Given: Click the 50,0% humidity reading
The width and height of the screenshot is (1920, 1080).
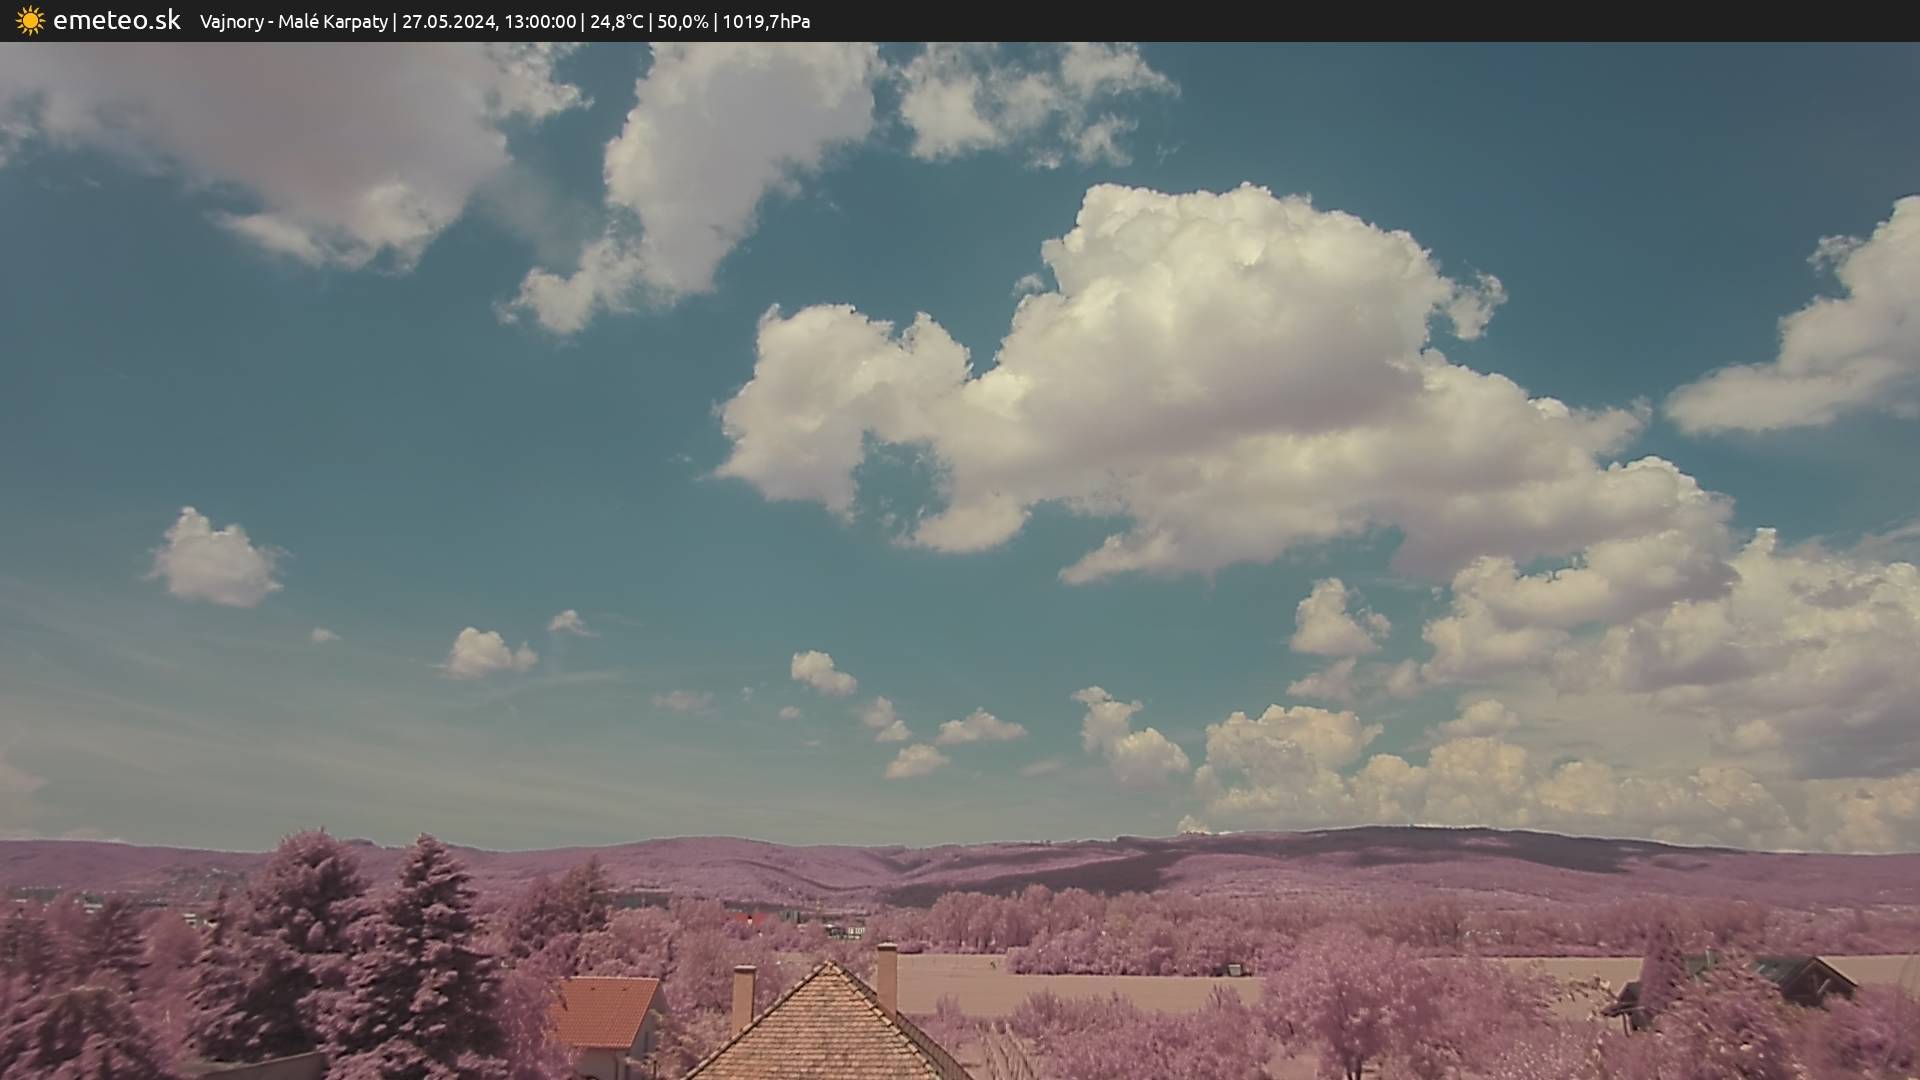Looking at the screenshot, I should (682, 21).
